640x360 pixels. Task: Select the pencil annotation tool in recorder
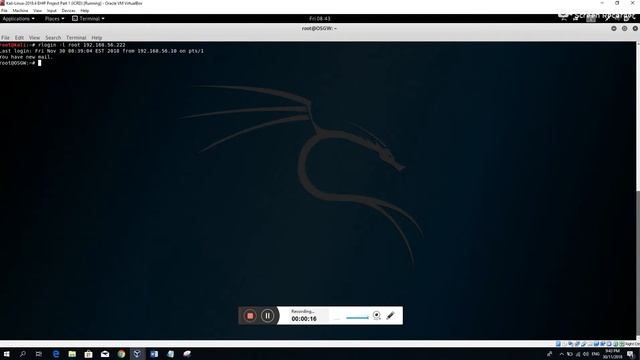[390, 315]
